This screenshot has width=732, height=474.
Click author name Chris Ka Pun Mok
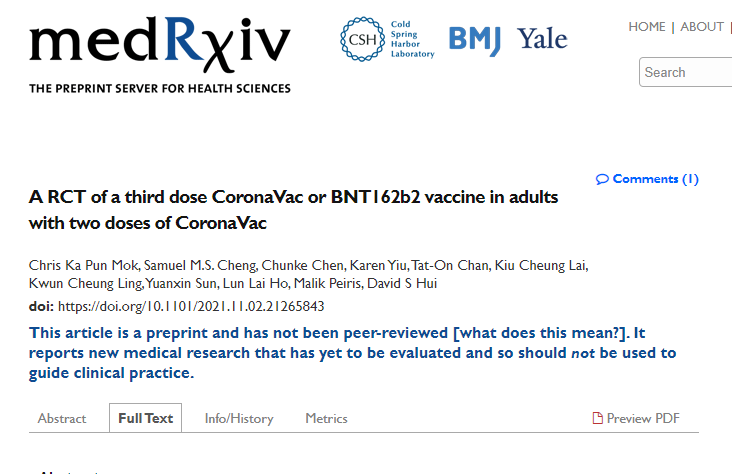84,265
